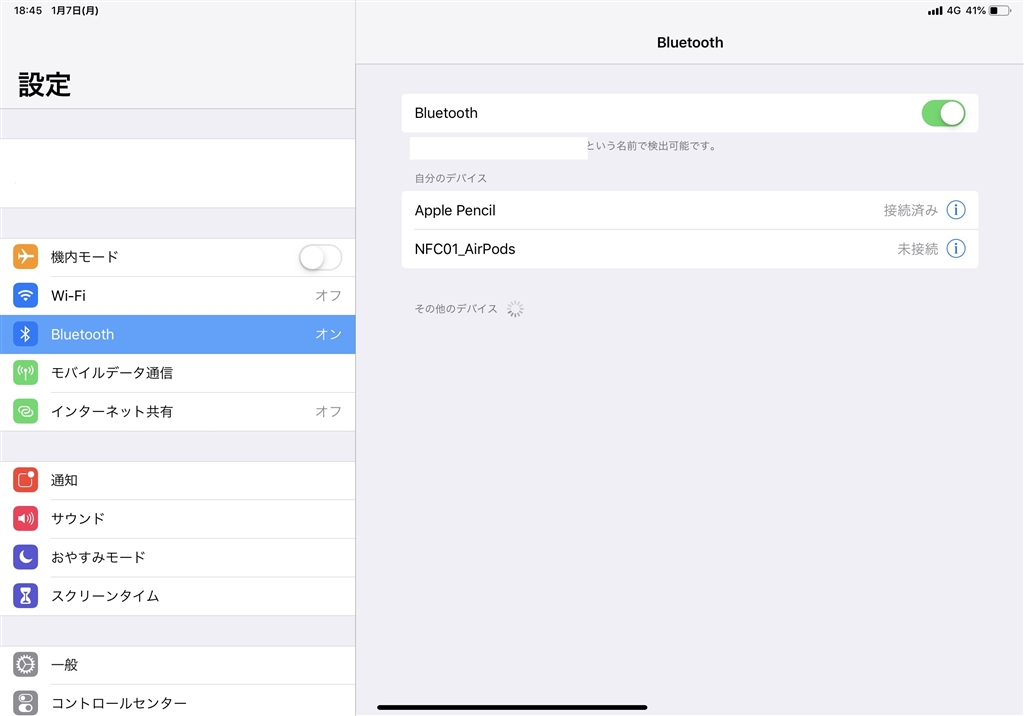Tap the Bluetooth page title
This screenshot has width=1024, height=716.
[x=690, y=42]
